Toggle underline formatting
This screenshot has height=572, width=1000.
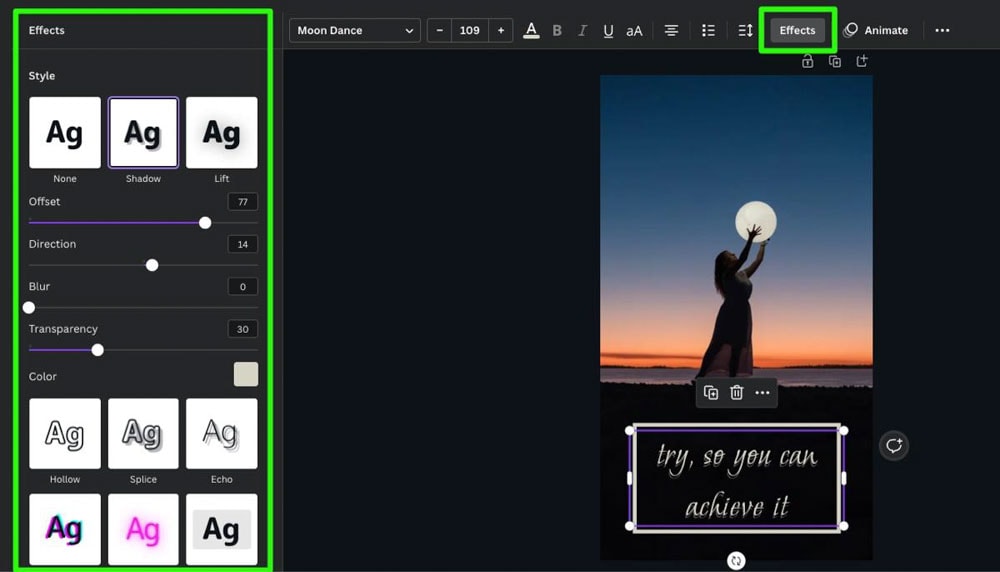pos(608,31)
